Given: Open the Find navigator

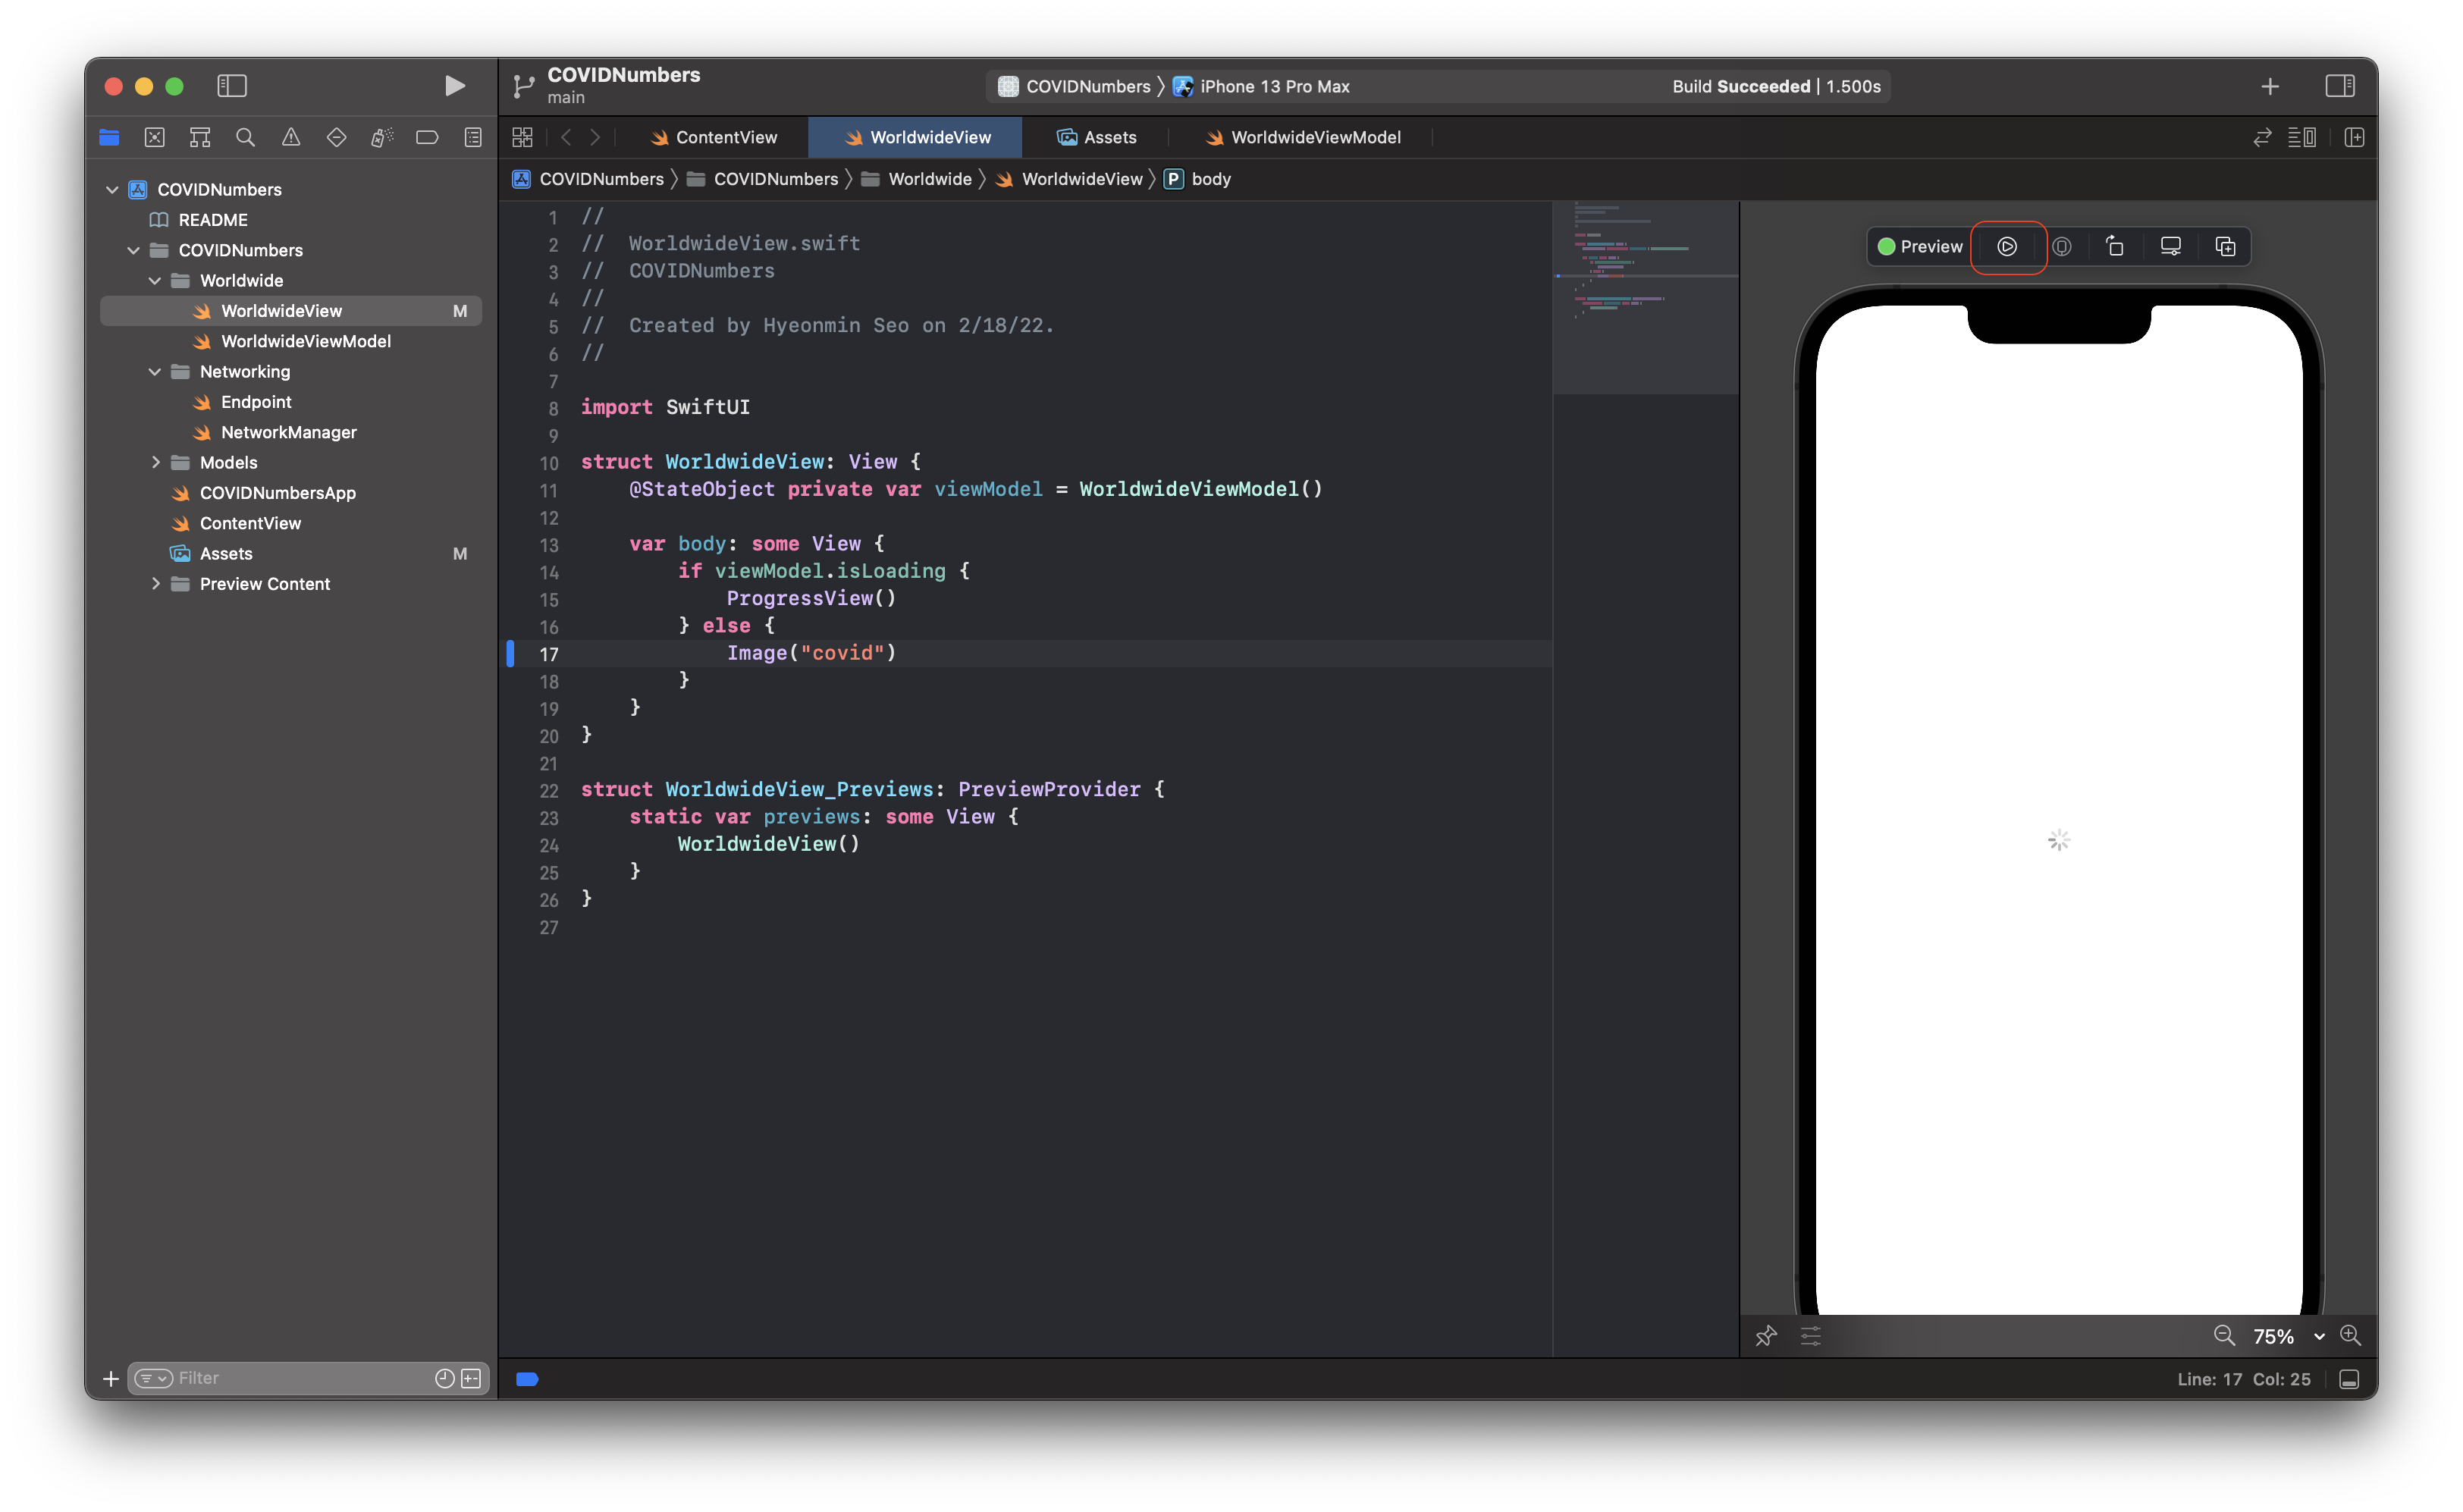Looking at the screenshot, I should [245, 137].
